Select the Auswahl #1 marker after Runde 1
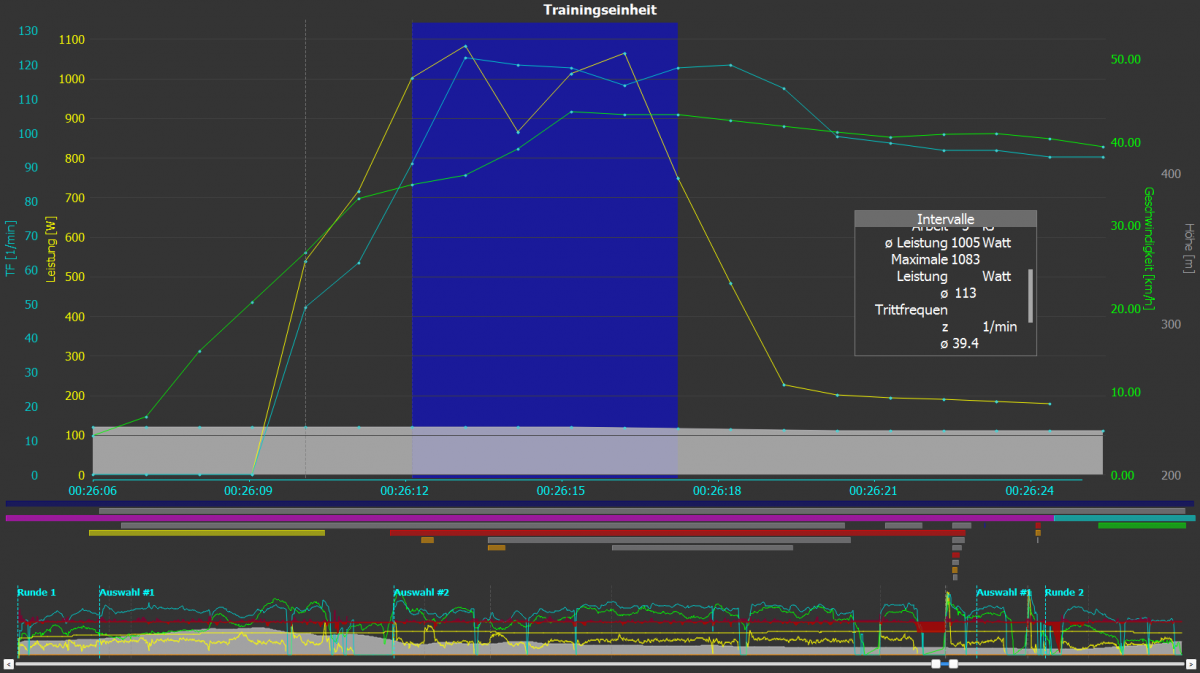 127,592
